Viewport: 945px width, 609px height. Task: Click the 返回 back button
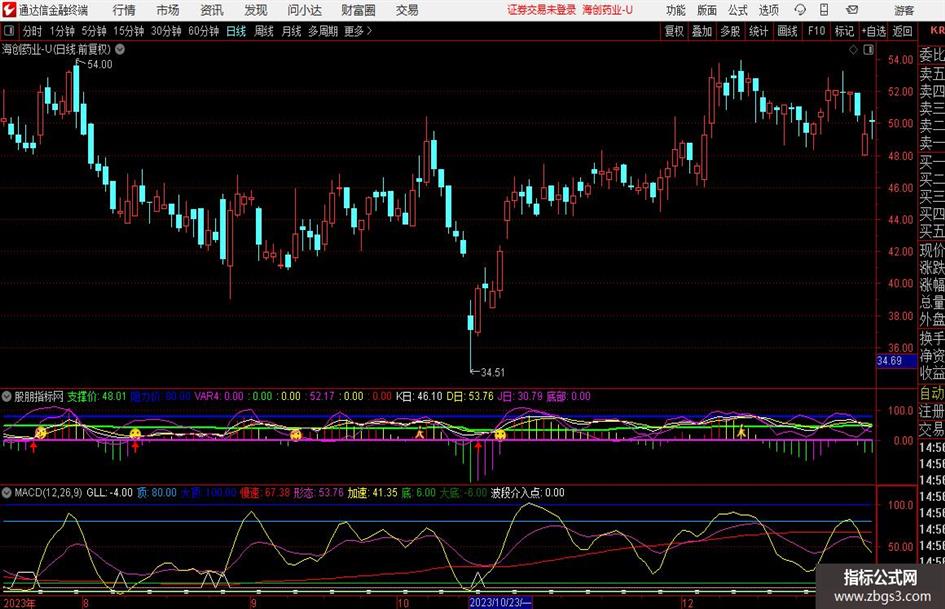[902, 31]
